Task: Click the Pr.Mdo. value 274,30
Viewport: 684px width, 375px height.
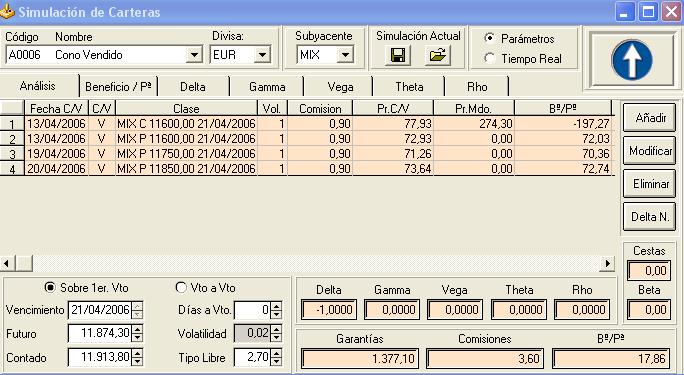Action: [474, 124]
